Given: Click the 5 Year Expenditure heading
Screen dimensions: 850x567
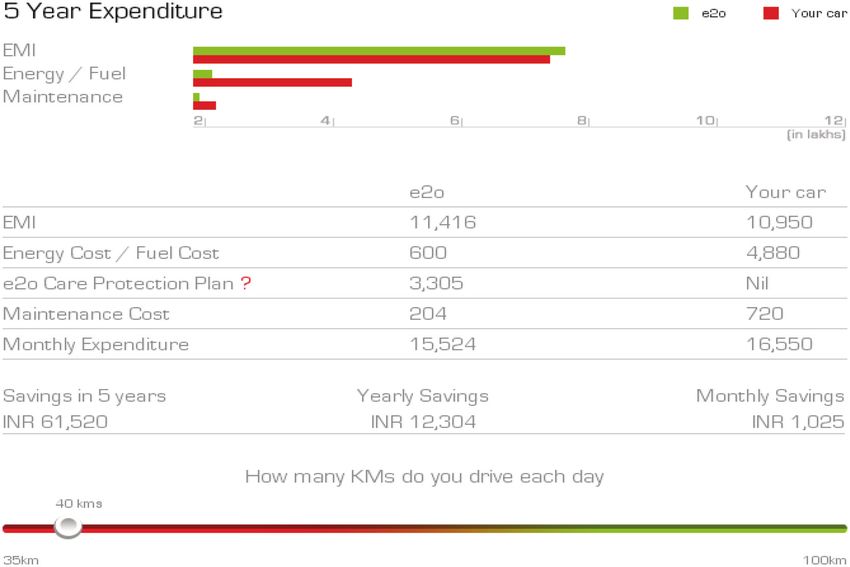Looking at the screenshot, I should coord(113,12).
